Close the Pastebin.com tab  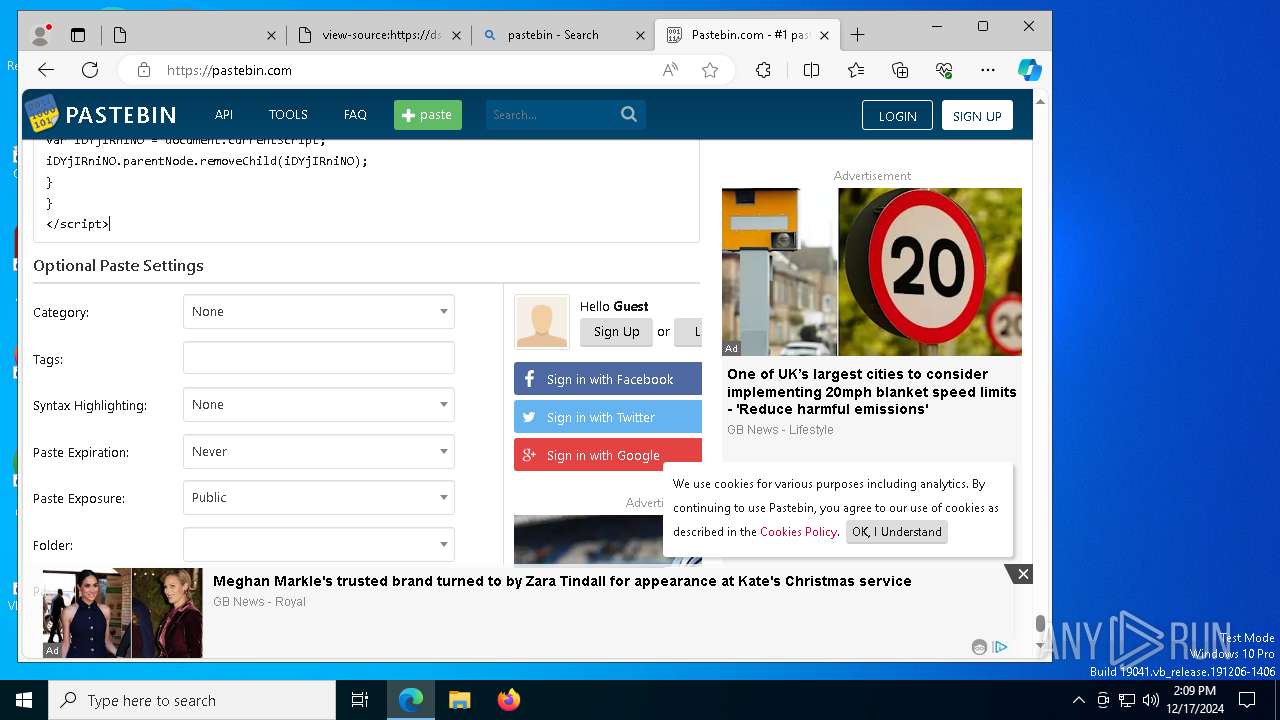[824, 35]
